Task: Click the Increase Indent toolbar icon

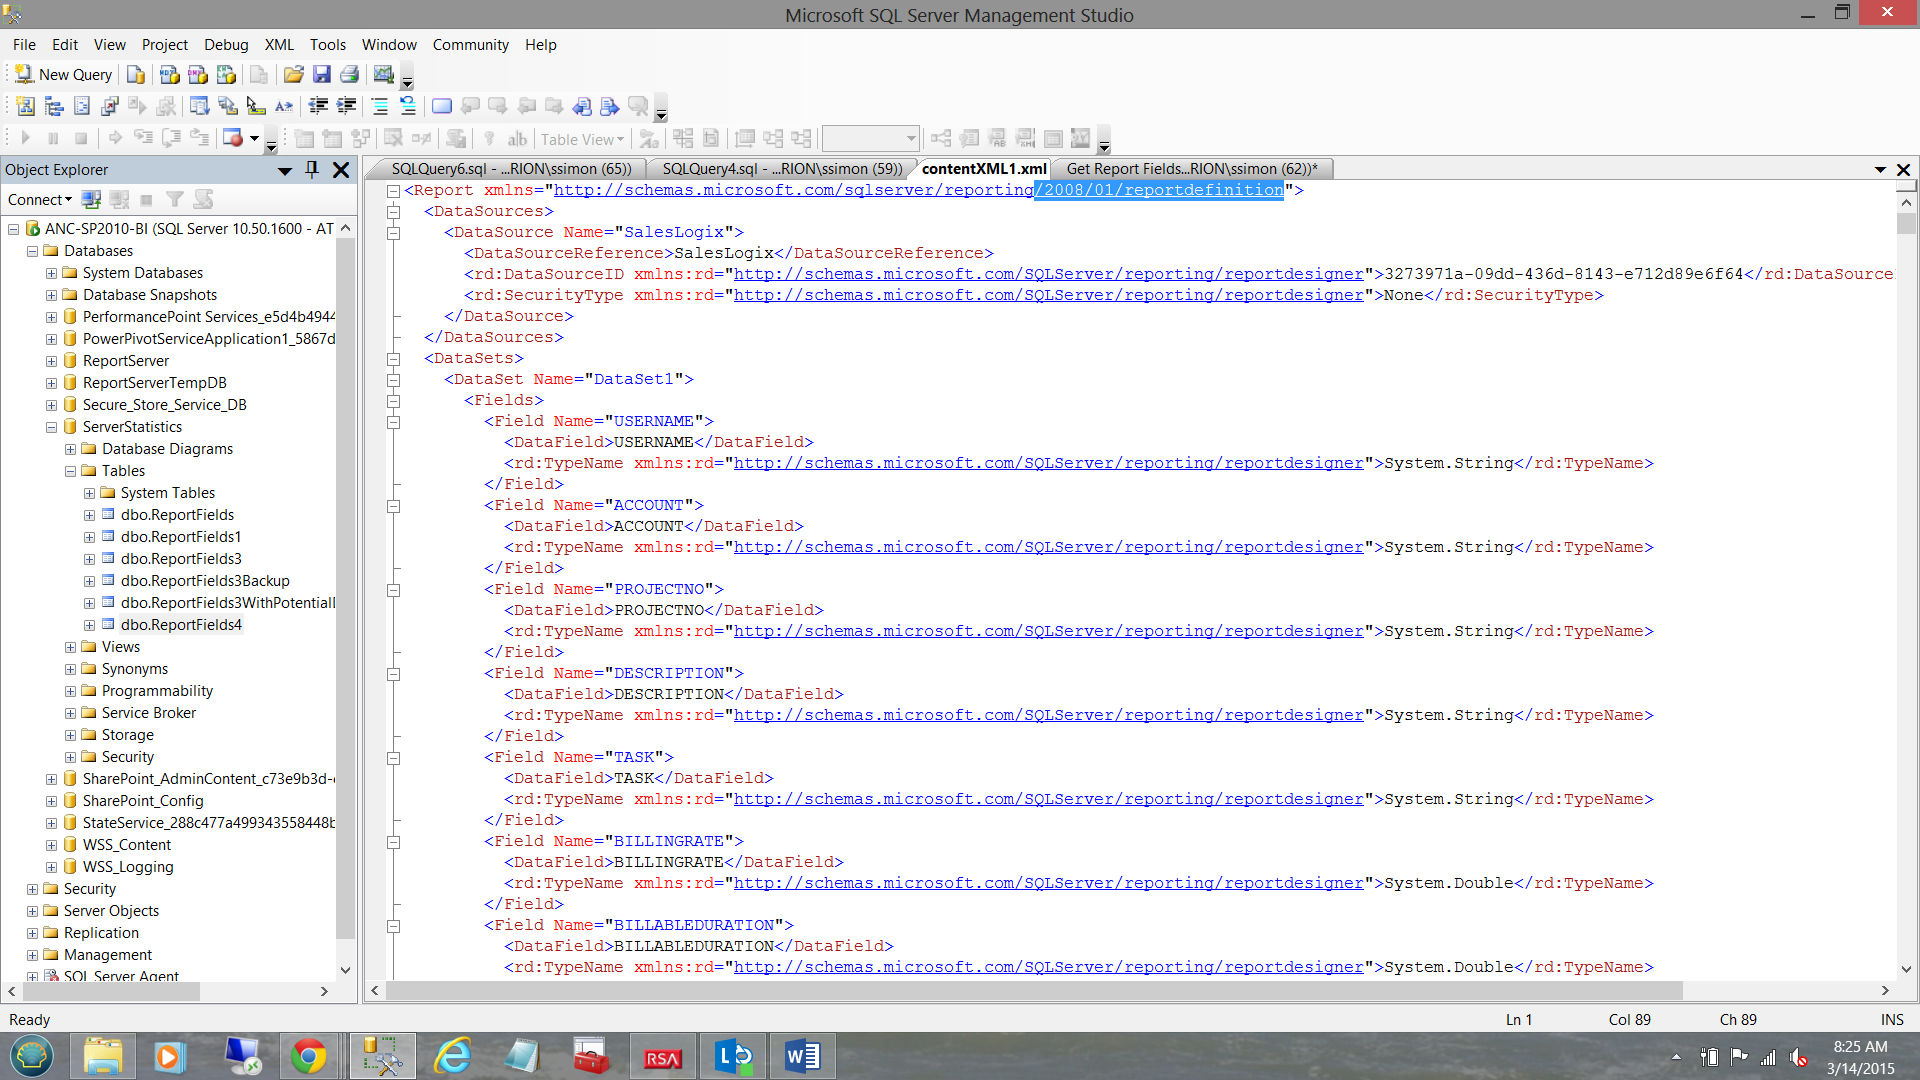Action: [x=346, y=106]
